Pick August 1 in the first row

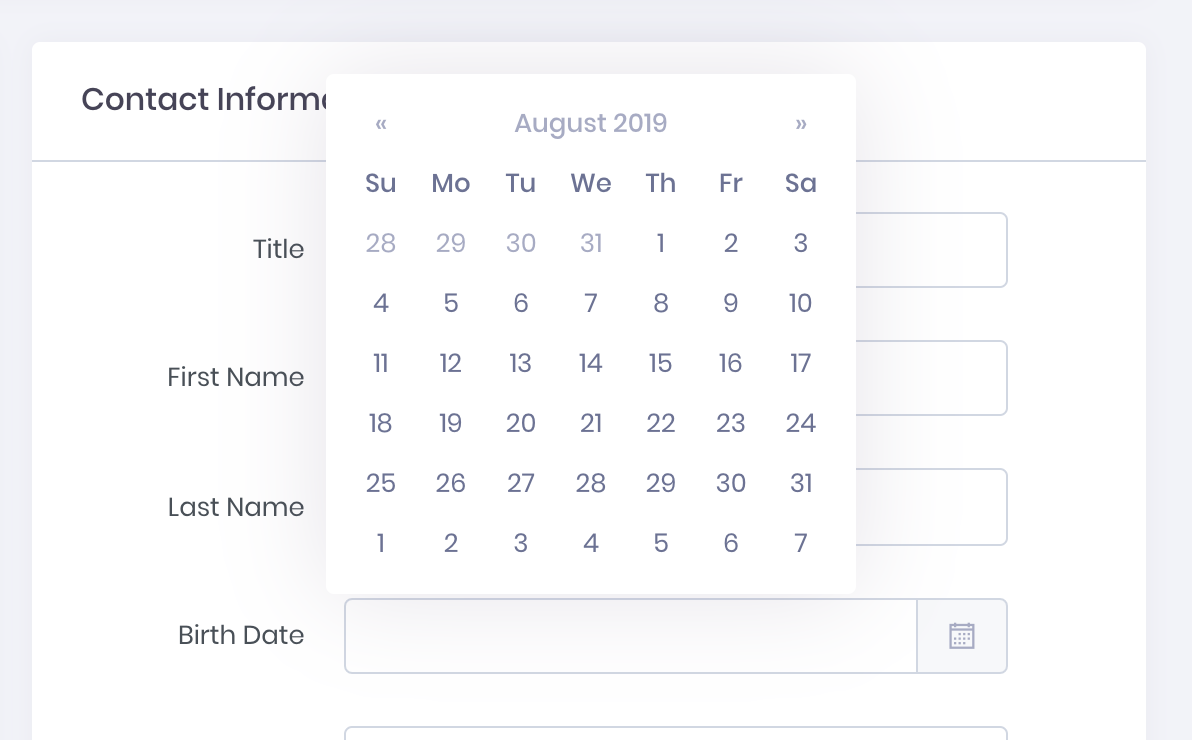coord(661,243)
